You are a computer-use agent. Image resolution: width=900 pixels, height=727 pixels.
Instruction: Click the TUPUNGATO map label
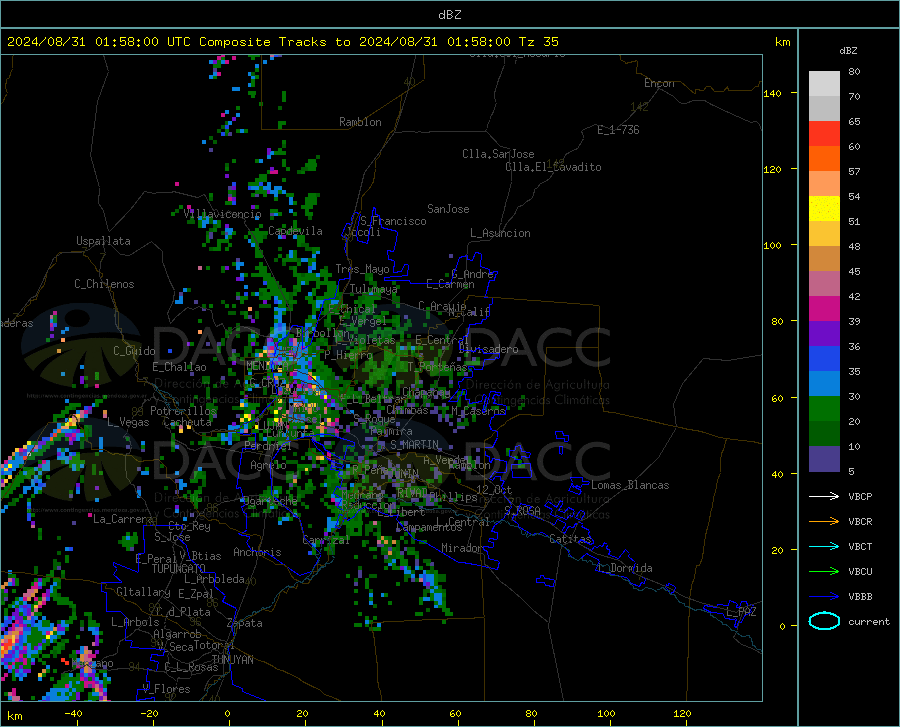tap(179, 569)
